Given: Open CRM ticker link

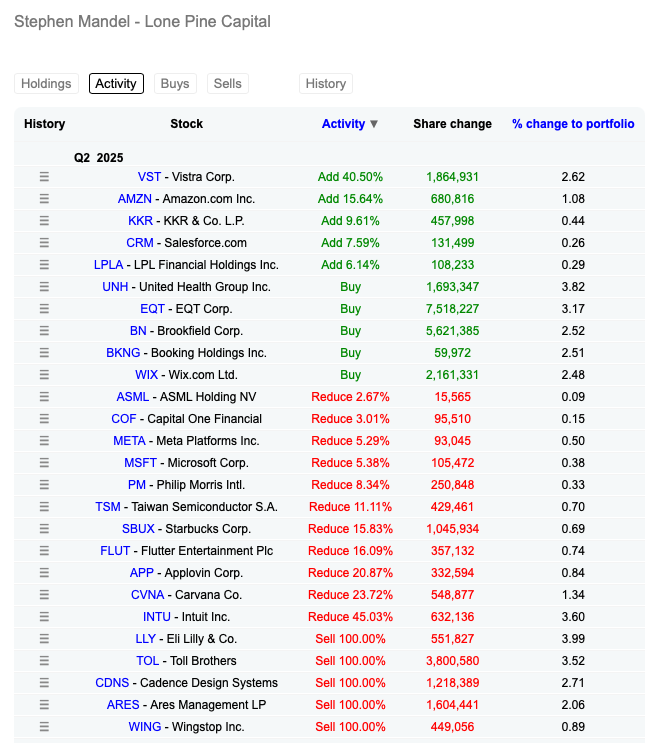Looking at the screenshot, I should click(x=140, y=243).
